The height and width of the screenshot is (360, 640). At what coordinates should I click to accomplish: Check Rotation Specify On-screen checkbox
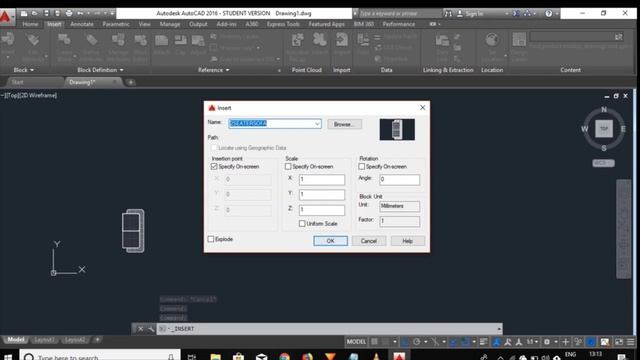coord(362,167)
